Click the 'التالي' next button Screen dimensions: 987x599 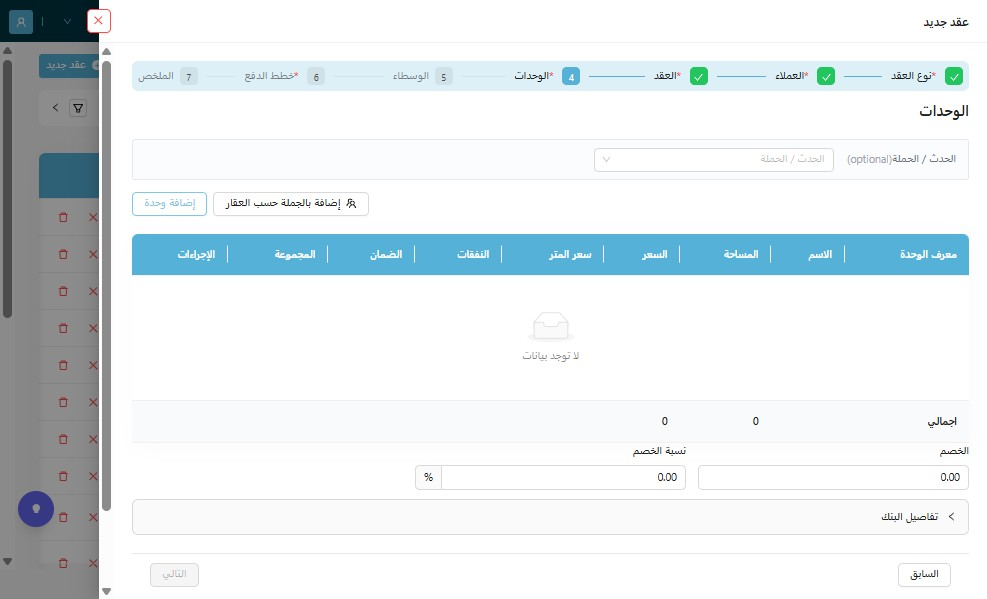174,574
